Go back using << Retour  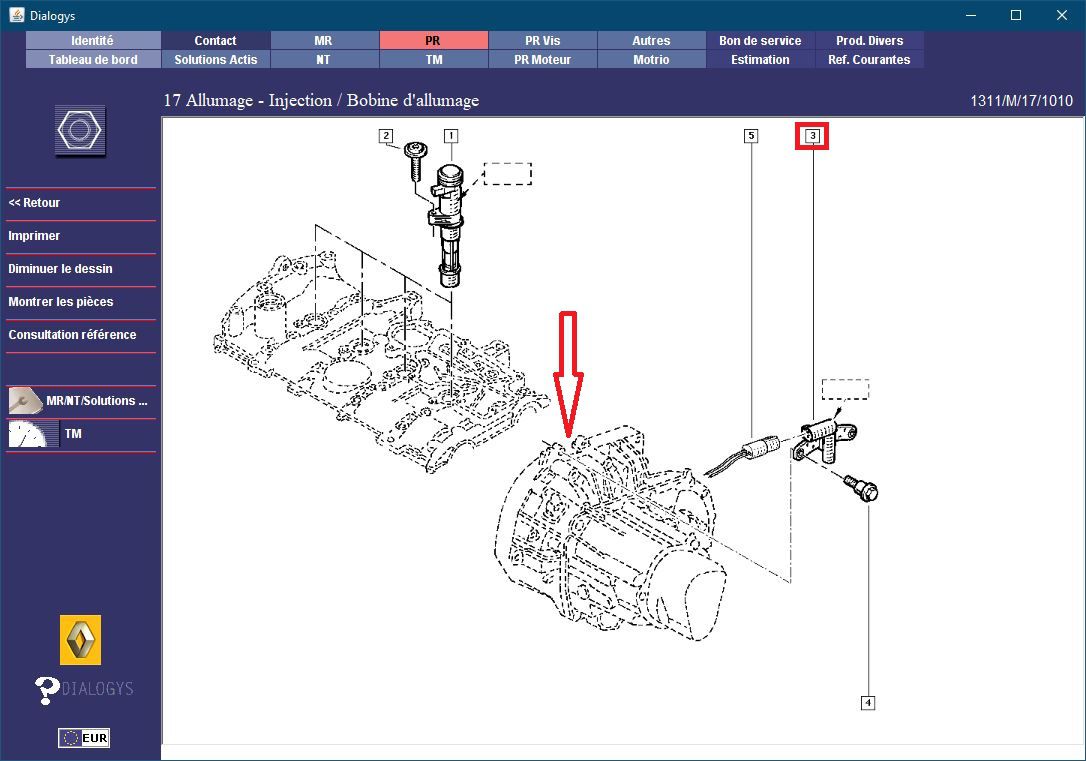point(35,203)
